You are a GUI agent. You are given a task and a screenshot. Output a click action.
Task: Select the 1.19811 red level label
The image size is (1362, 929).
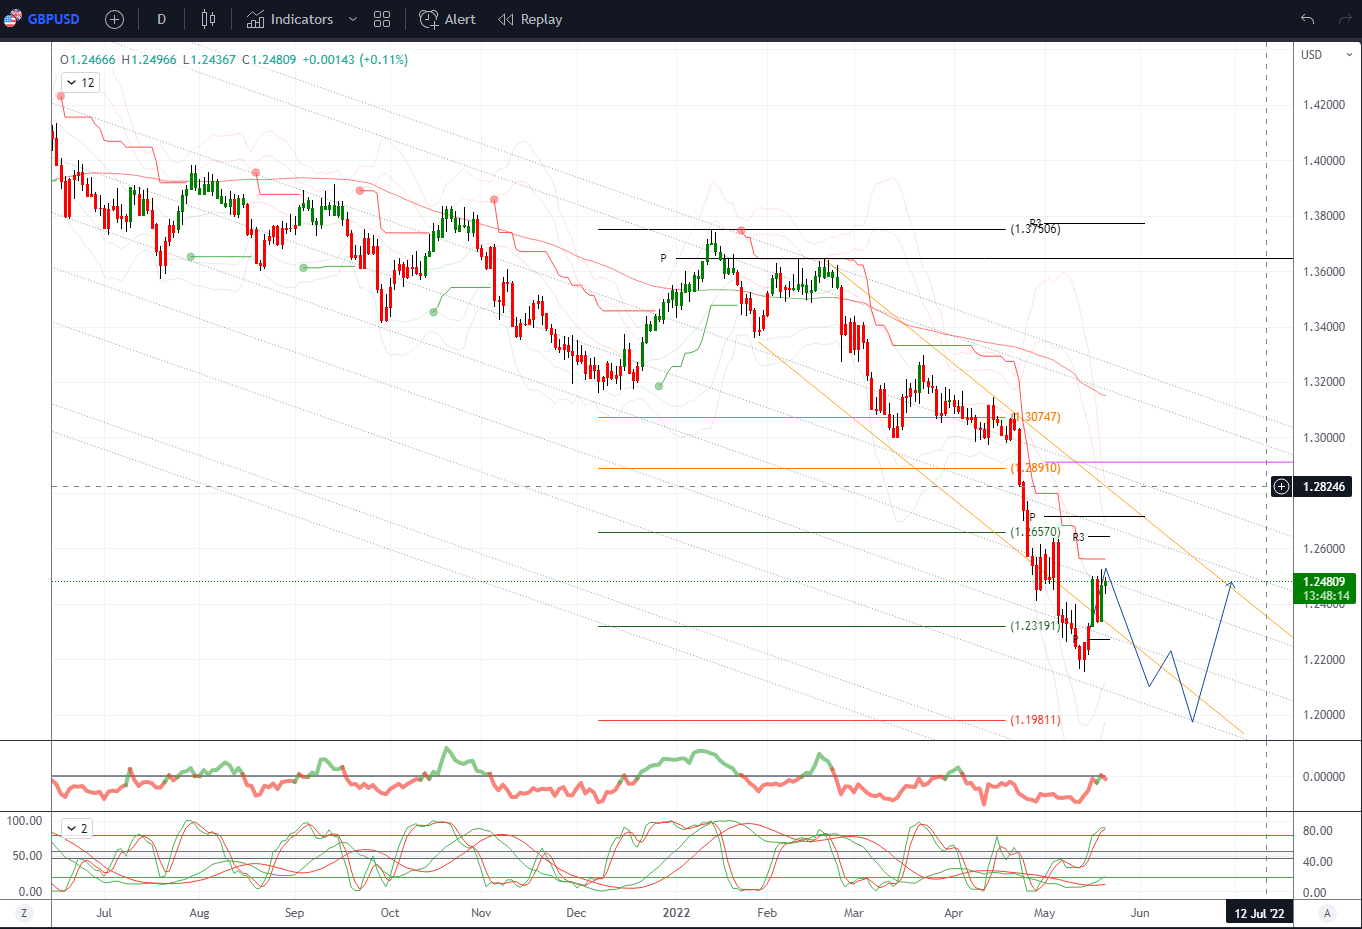[1035, 720]
